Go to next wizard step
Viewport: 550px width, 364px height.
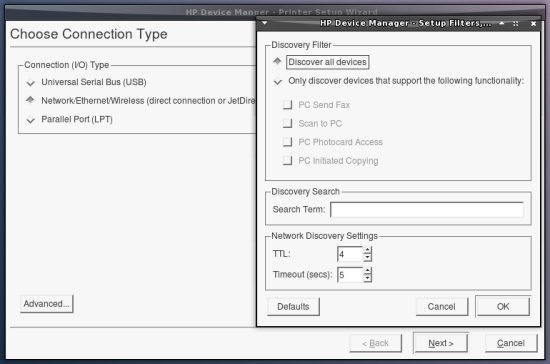(x=441, y=343)
